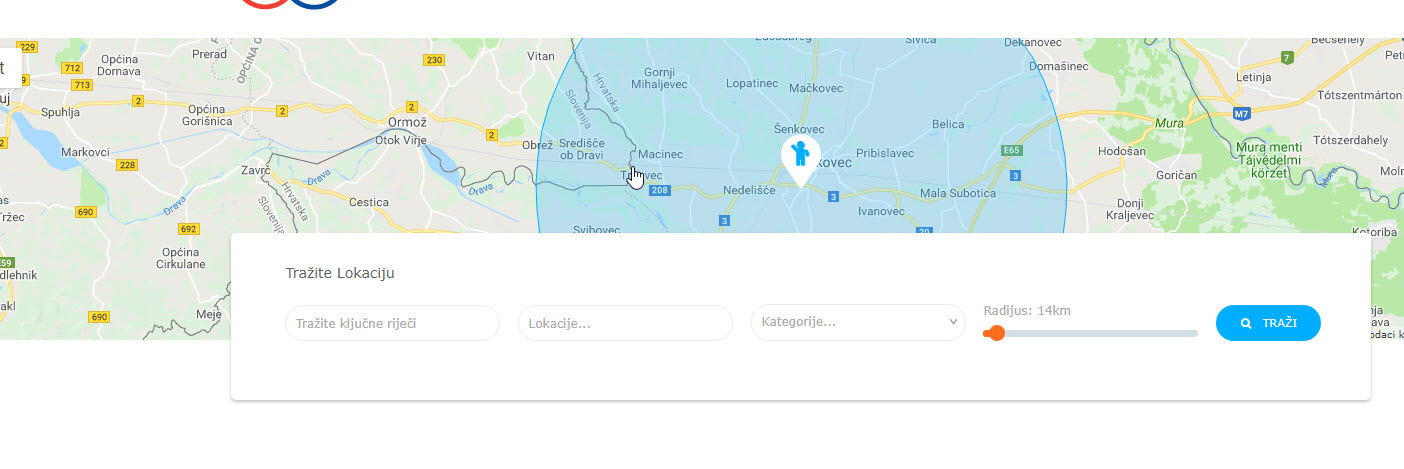Click the Mura menti Tájvédelmi körzet park label
The width and height of the screenshot is (1404, 469).
point(1268,160)
